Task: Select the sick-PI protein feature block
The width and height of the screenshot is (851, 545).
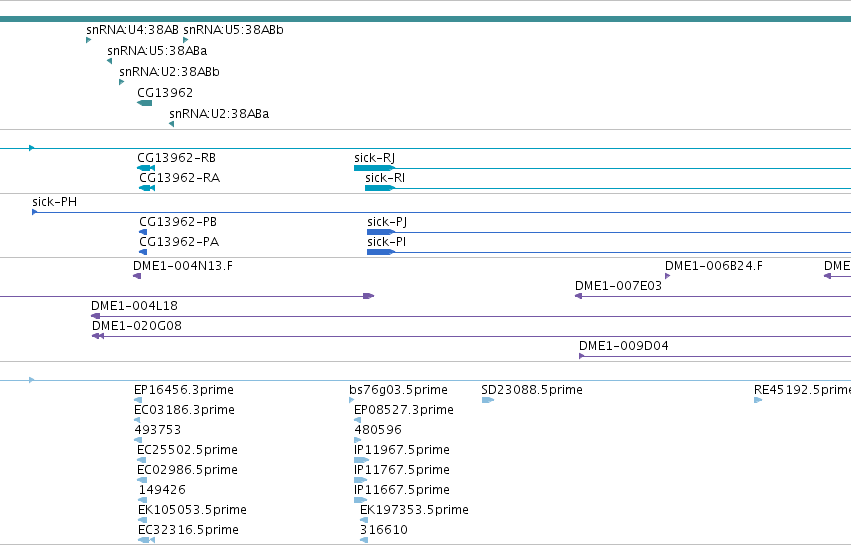Action: (x=380, y=252)
